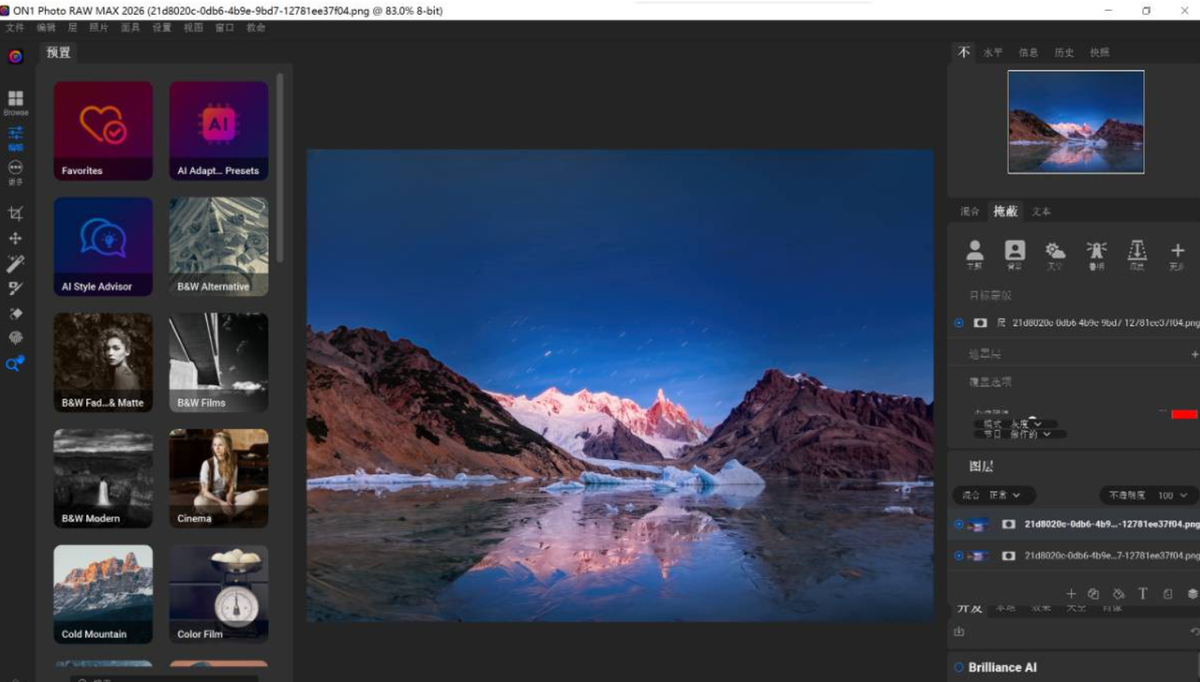This screenshot has width=1200, height=682.
Task: Open the 文件 menu
Action: (x=14, y=28)
